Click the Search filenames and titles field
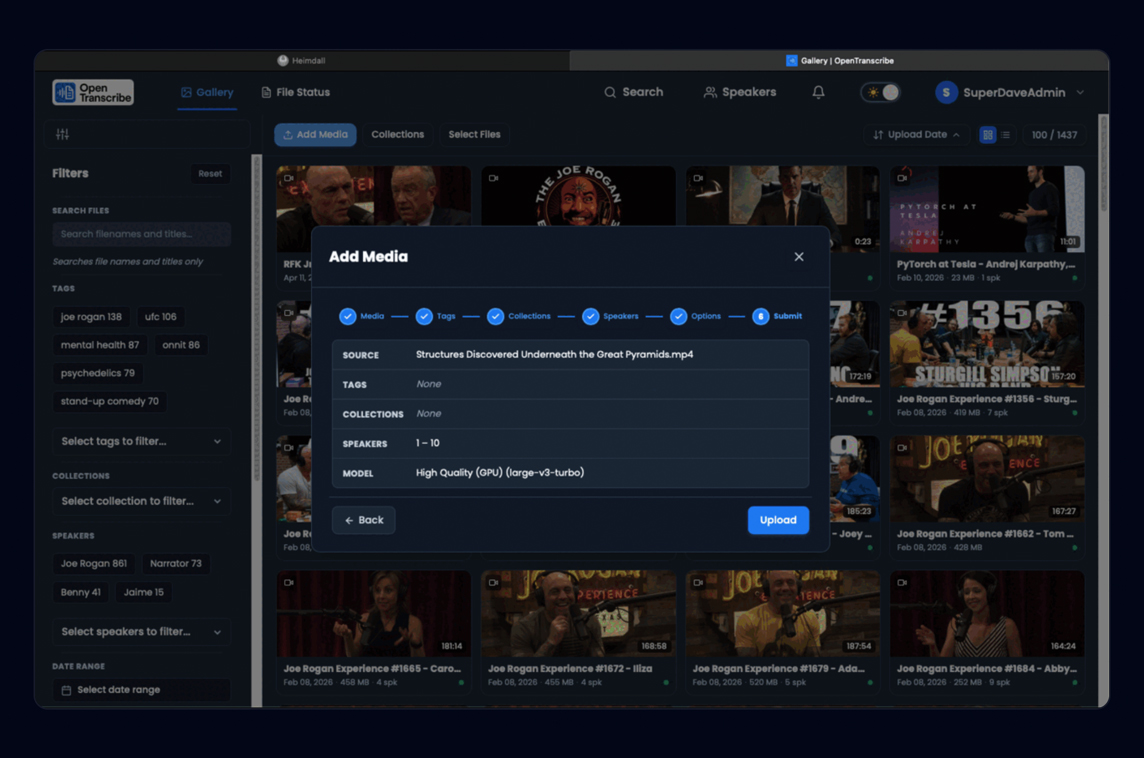 tap(141, 234)
